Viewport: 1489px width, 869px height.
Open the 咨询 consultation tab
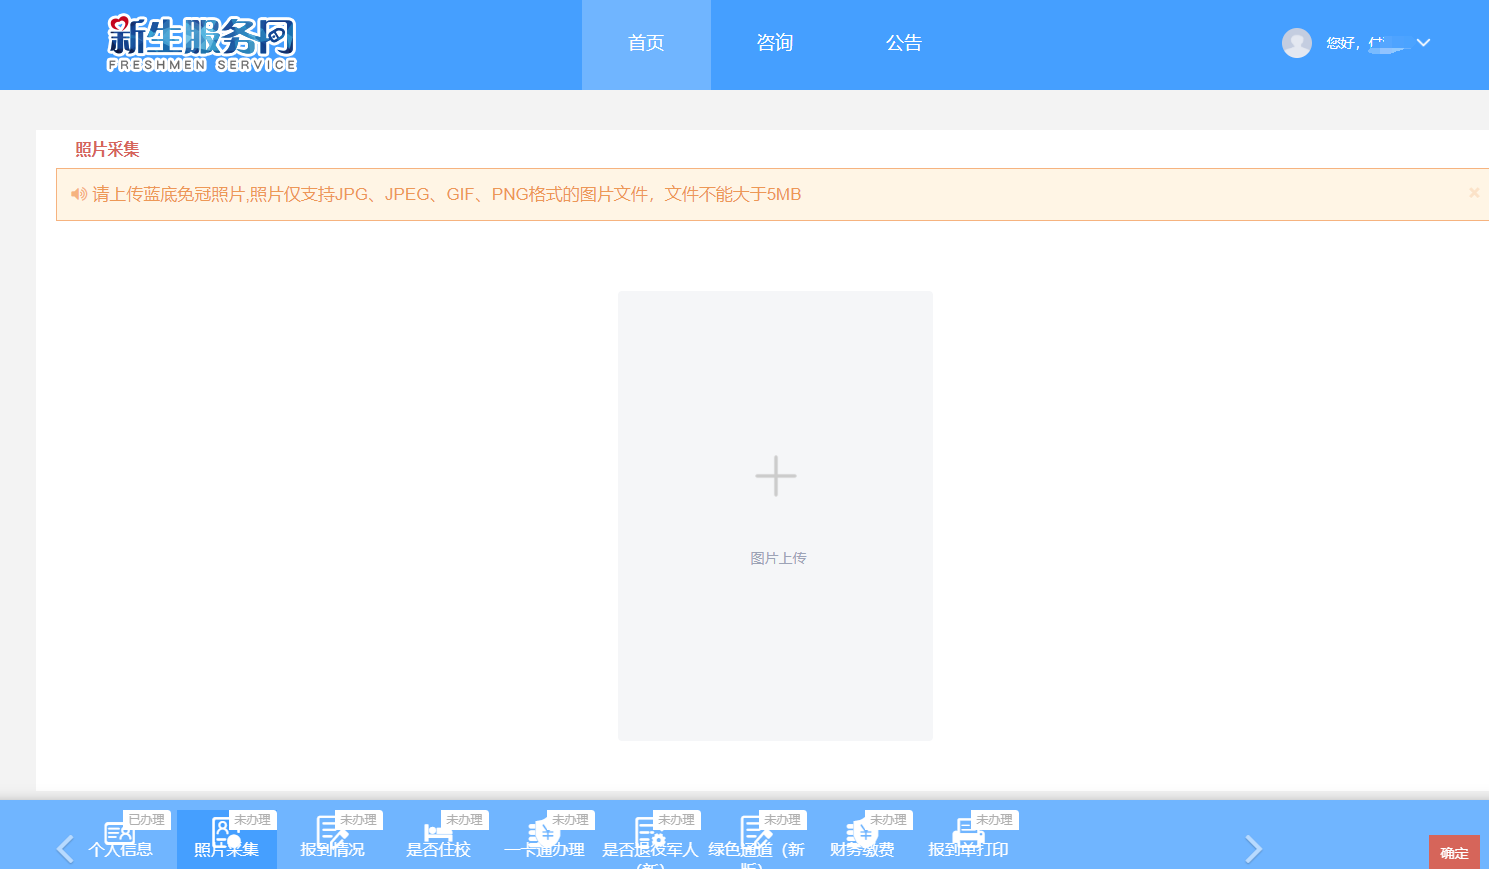(x=775, y=44)
